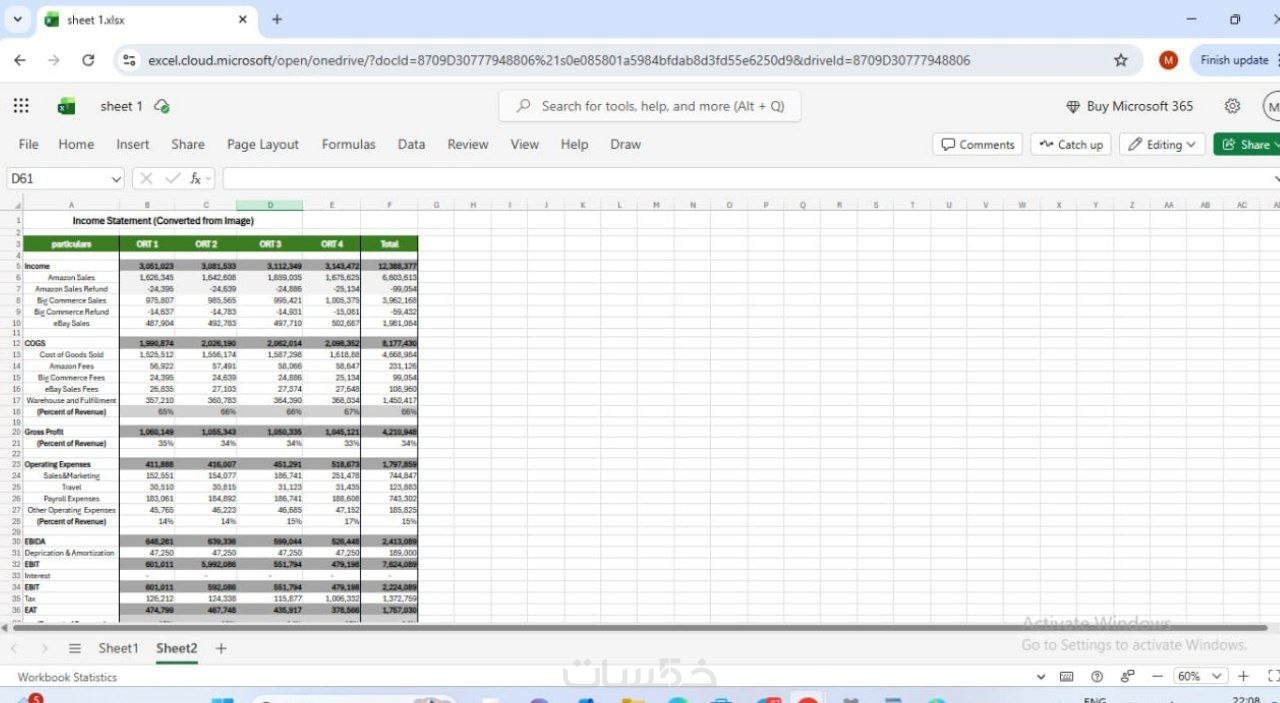Open the Editing mode dropdown
The width and height of the screenshot is (1280, 703).
coord(1162,145)
